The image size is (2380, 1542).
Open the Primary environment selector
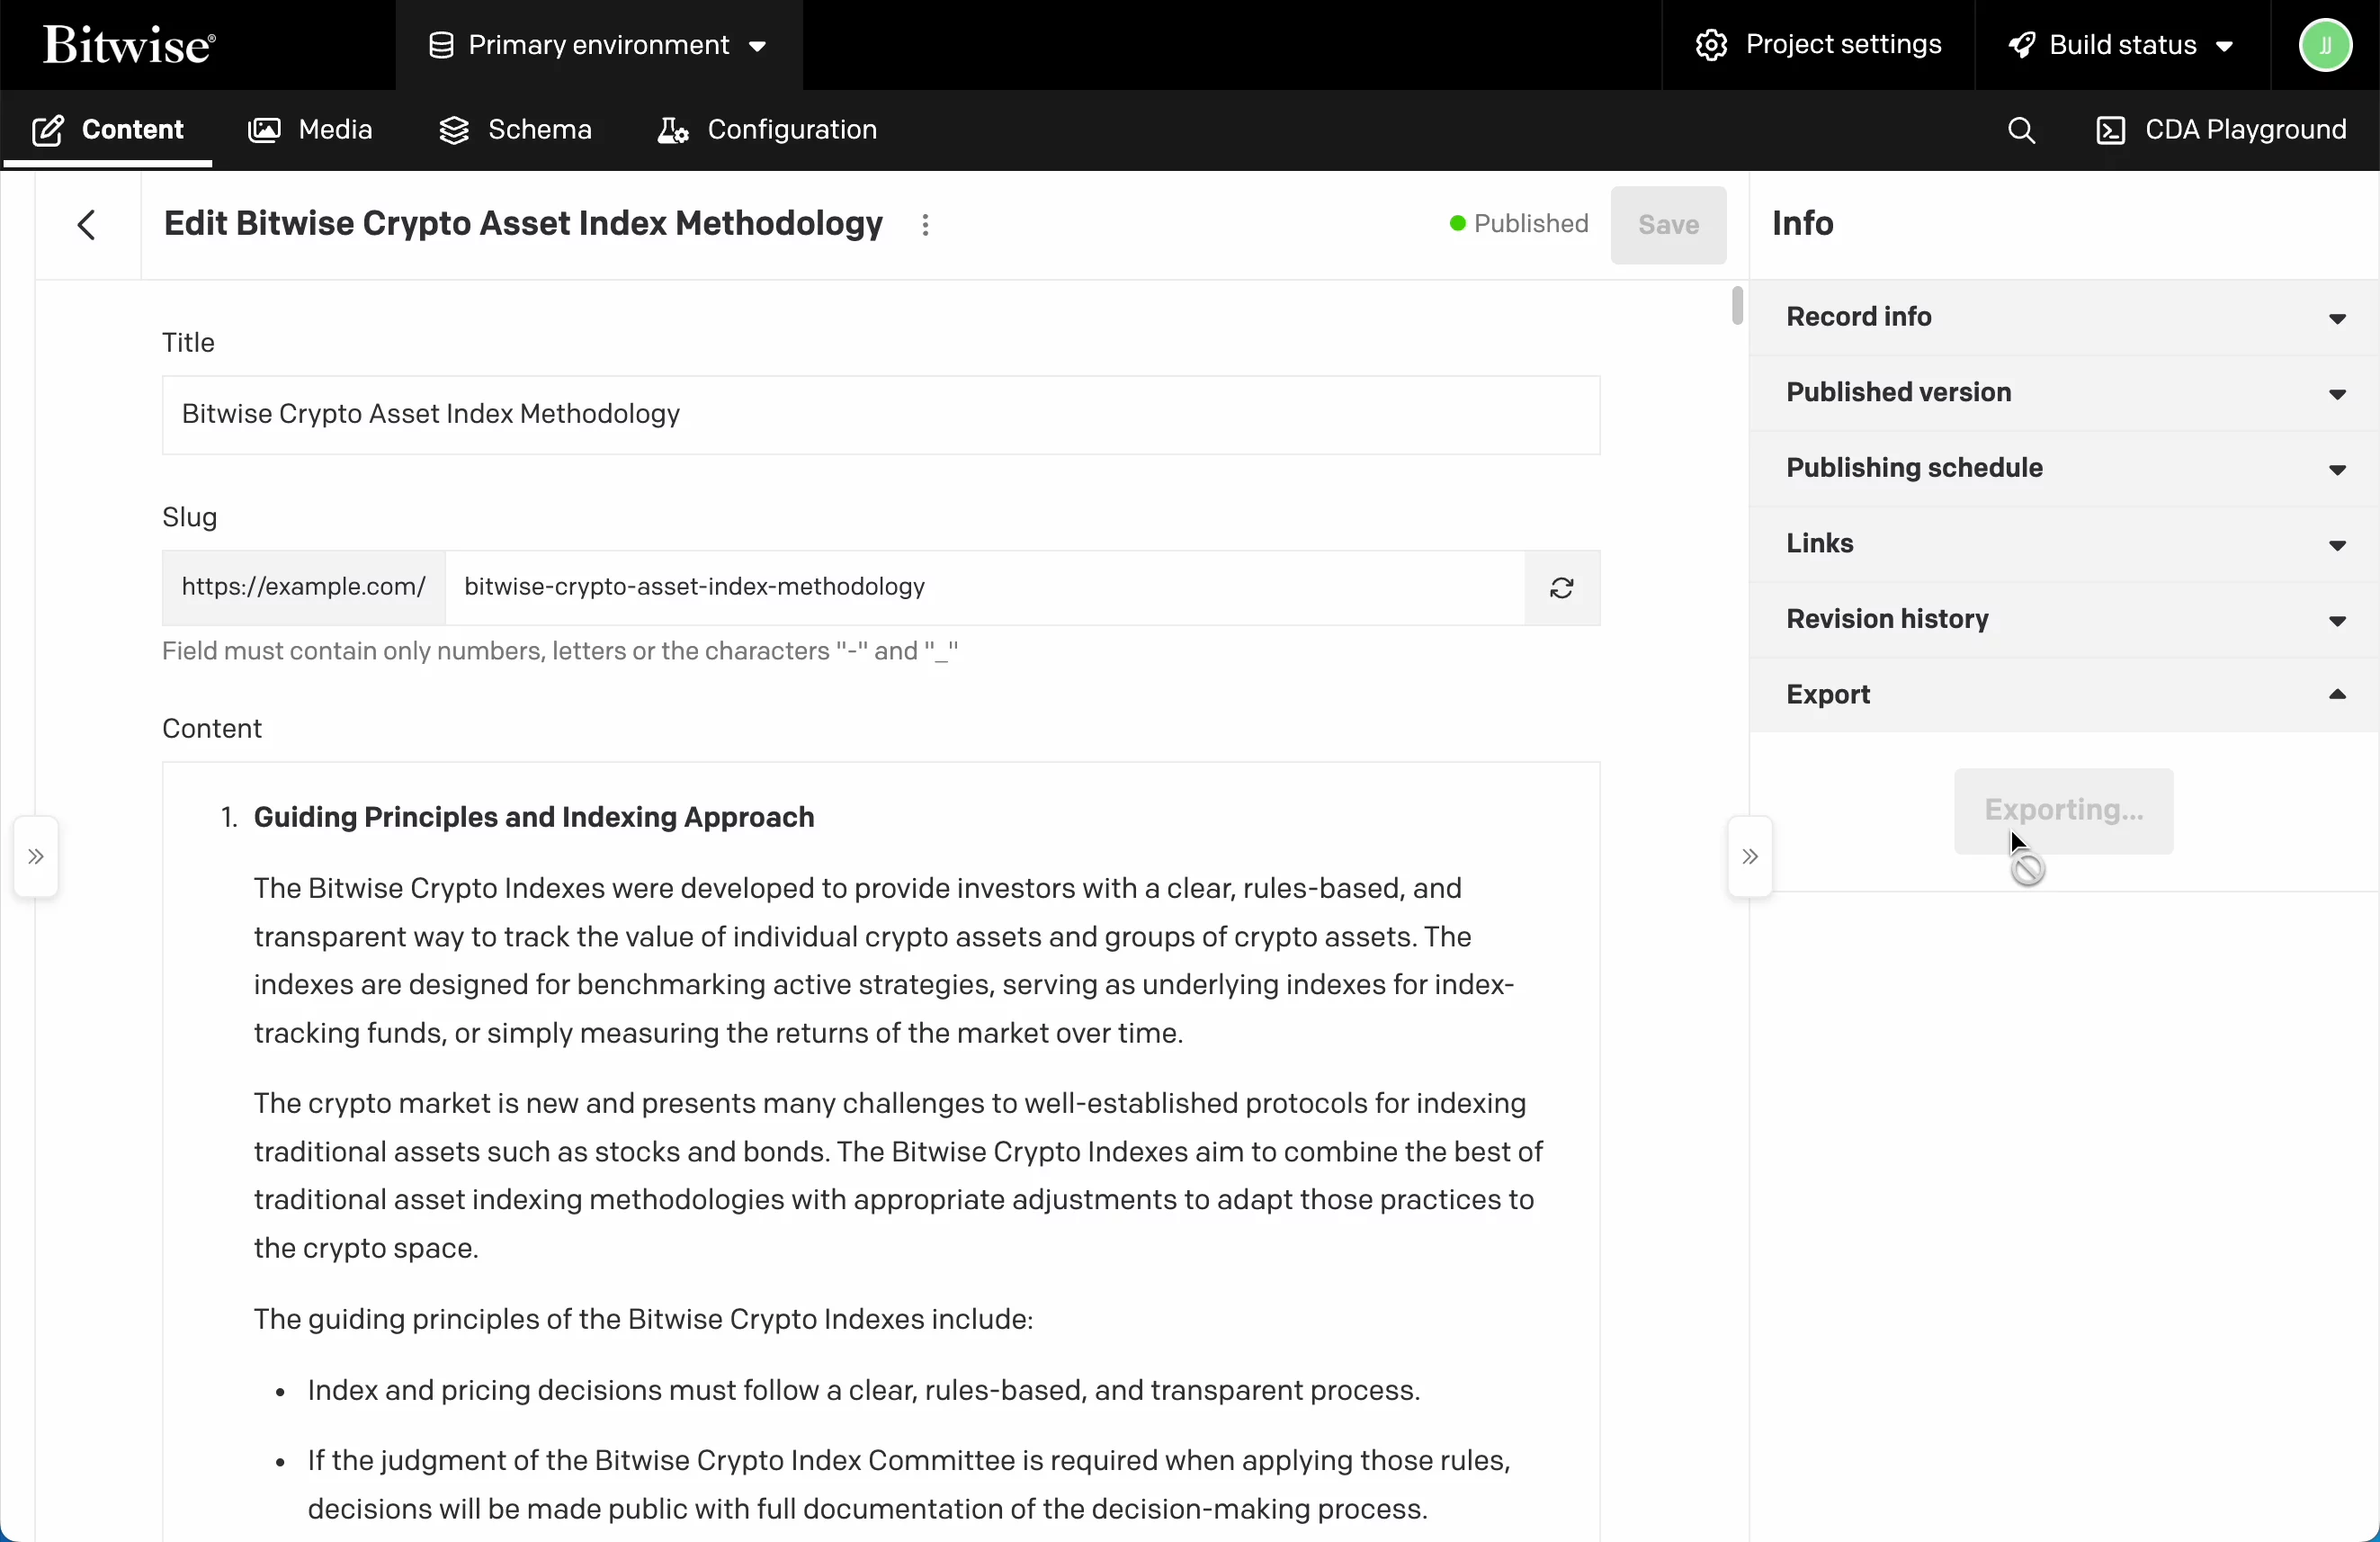[x=598, y=45]
